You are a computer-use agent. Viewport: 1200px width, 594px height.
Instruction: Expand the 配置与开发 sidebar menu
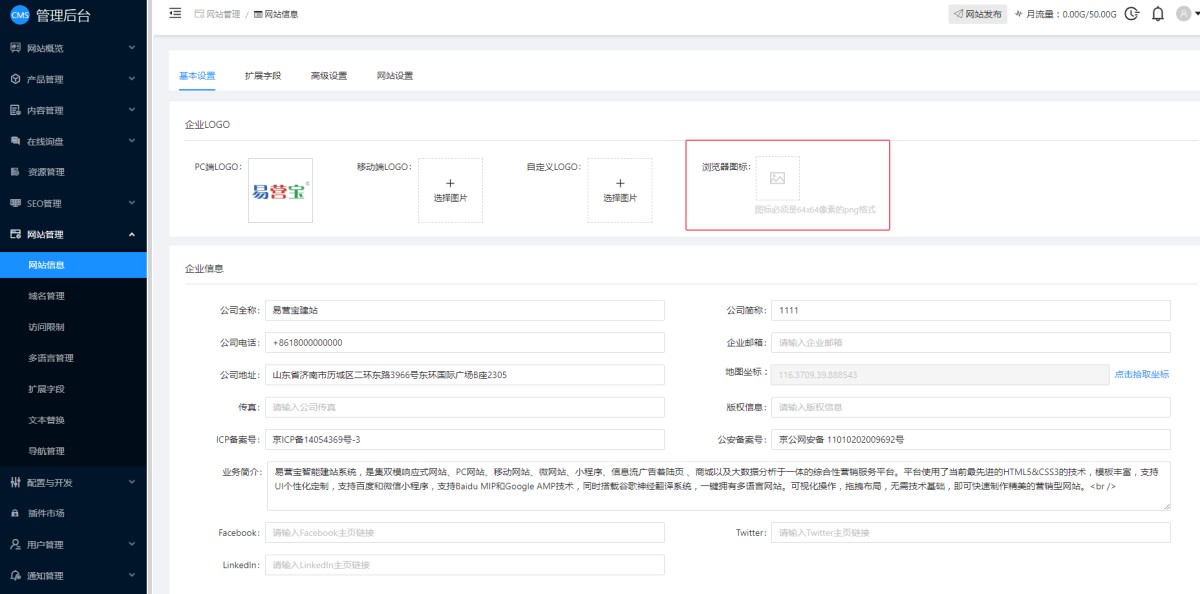pos(73,482)
